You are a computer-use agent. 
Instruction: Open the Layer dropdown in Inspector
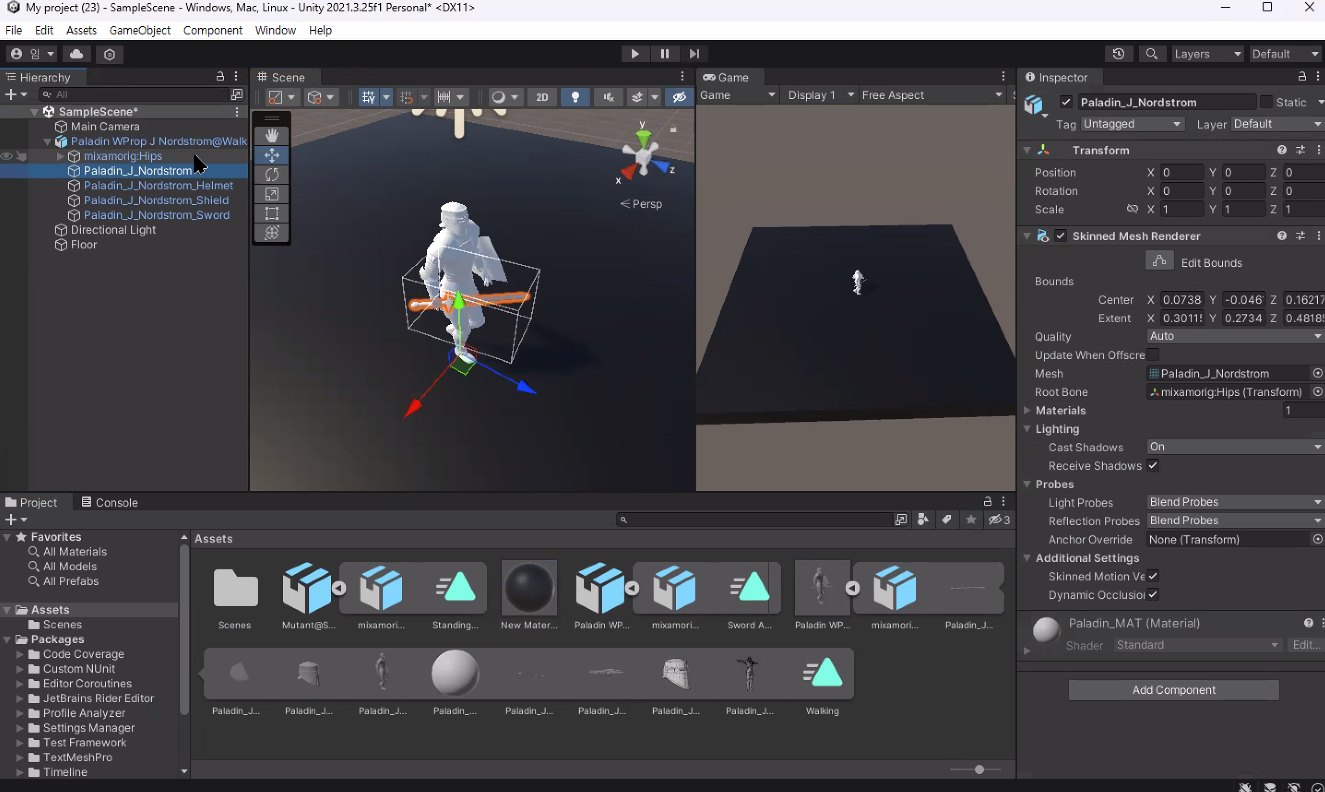pyautogui.click(x=1277, y=124)
